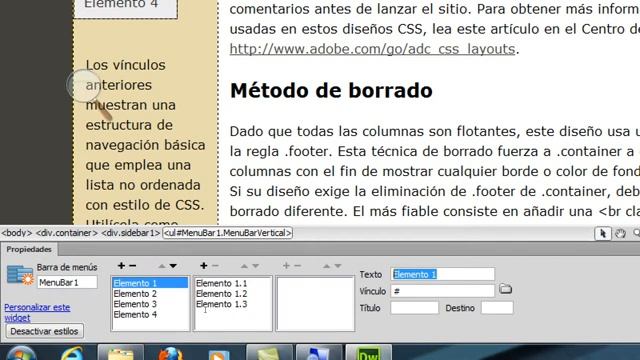The image size is (640, 360).
Task: Select Elemento 1 in the menu list
Action: 150,283
